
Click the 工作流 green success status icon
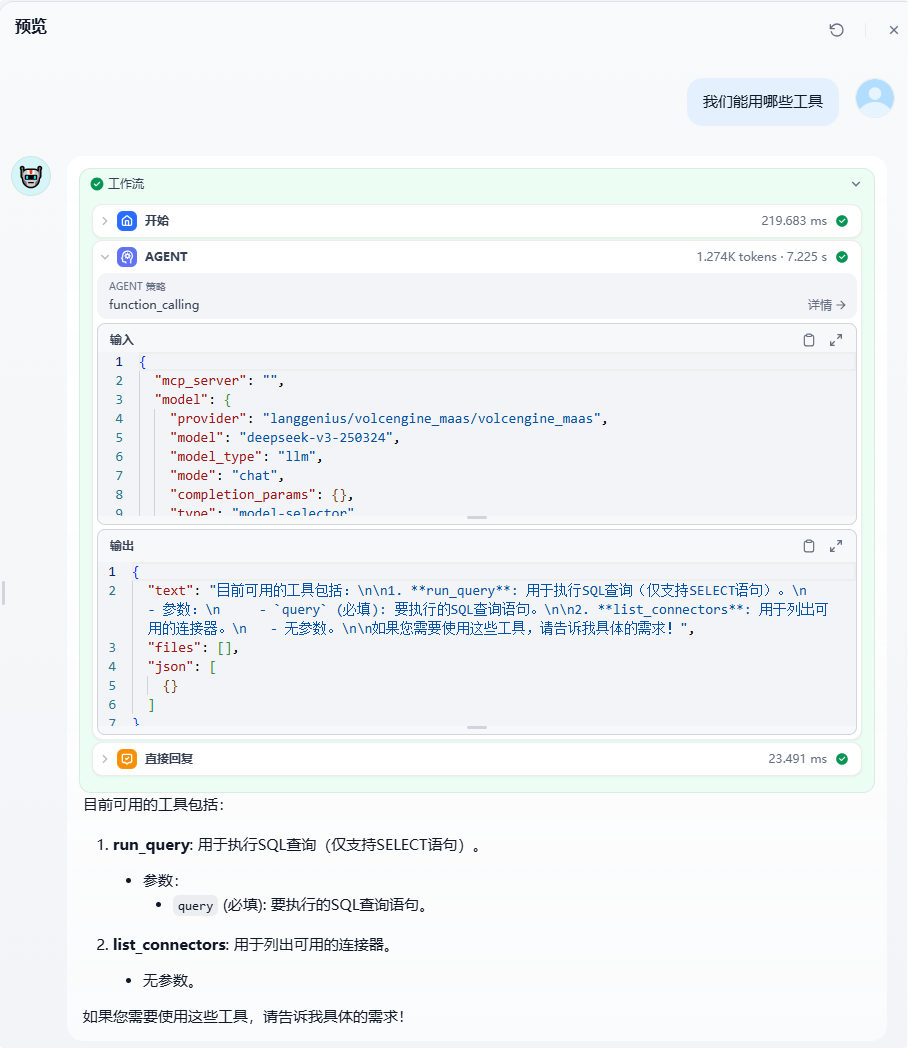point(97,184)
